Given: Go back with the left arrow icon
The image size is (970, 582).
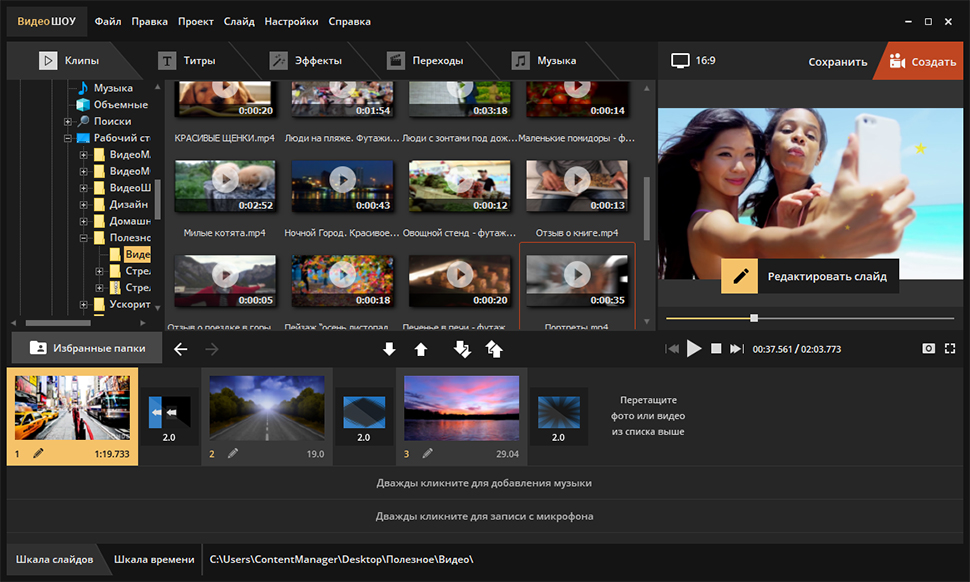Looking at the screenshot, I should pos(181,349).
